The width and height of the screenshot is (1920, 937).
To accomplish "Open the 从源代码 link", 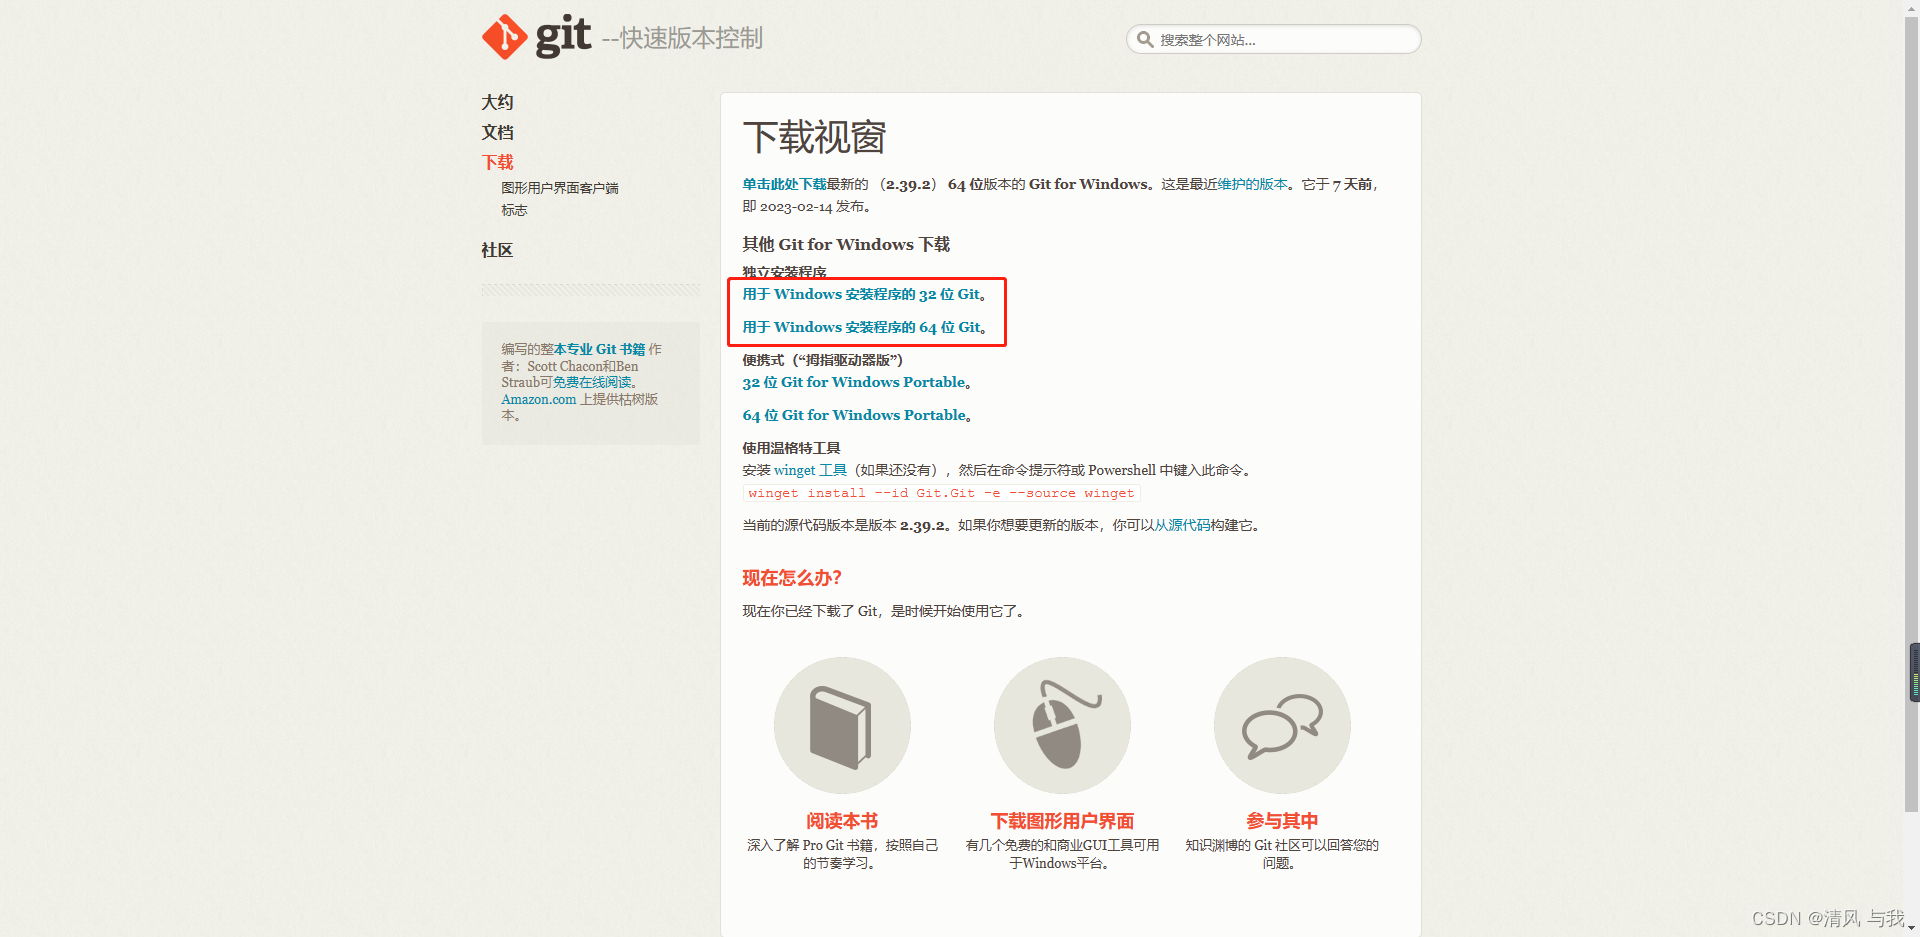I will (x=1182, y=525).
